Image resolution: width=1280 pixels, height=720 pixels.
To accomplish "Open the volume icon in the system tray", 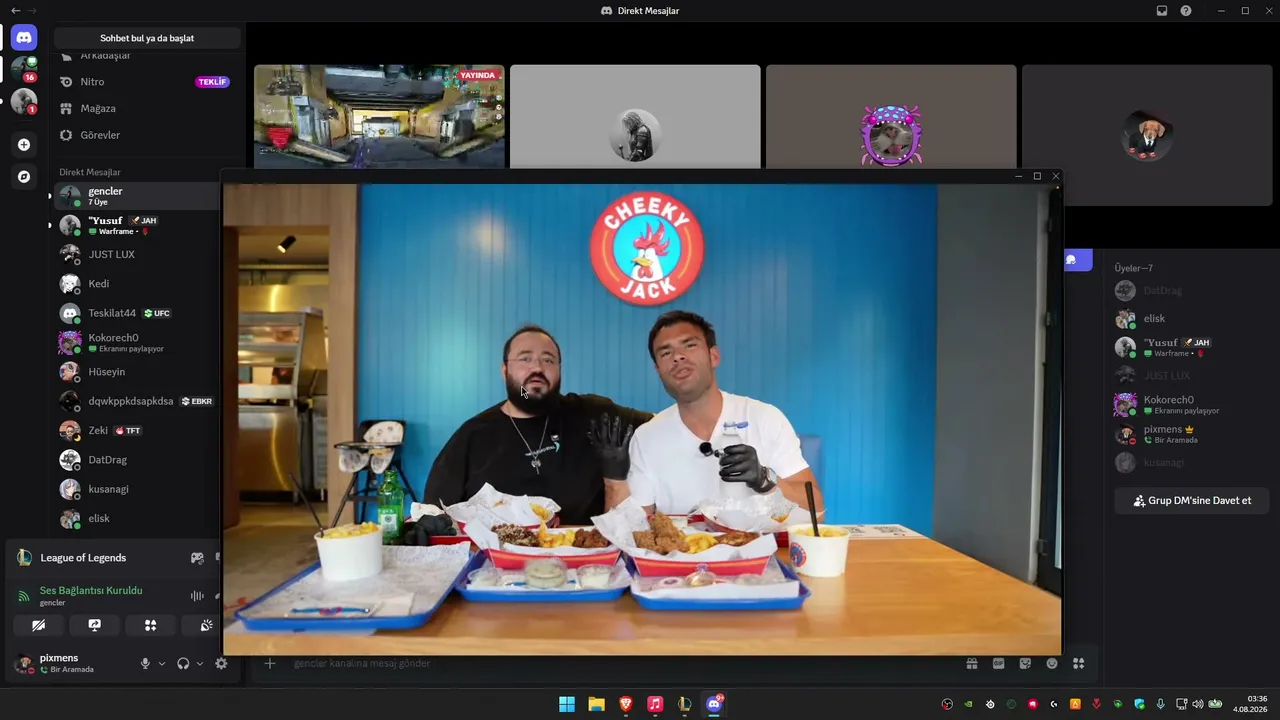I will [1198, 704].
